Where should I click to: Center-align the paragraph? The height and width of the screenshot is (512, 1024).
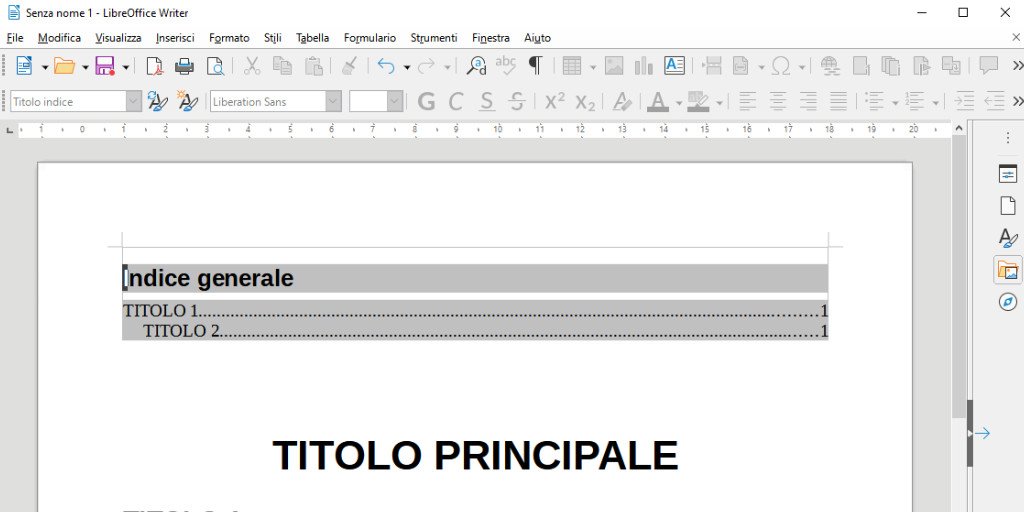(x=777, y=101)
